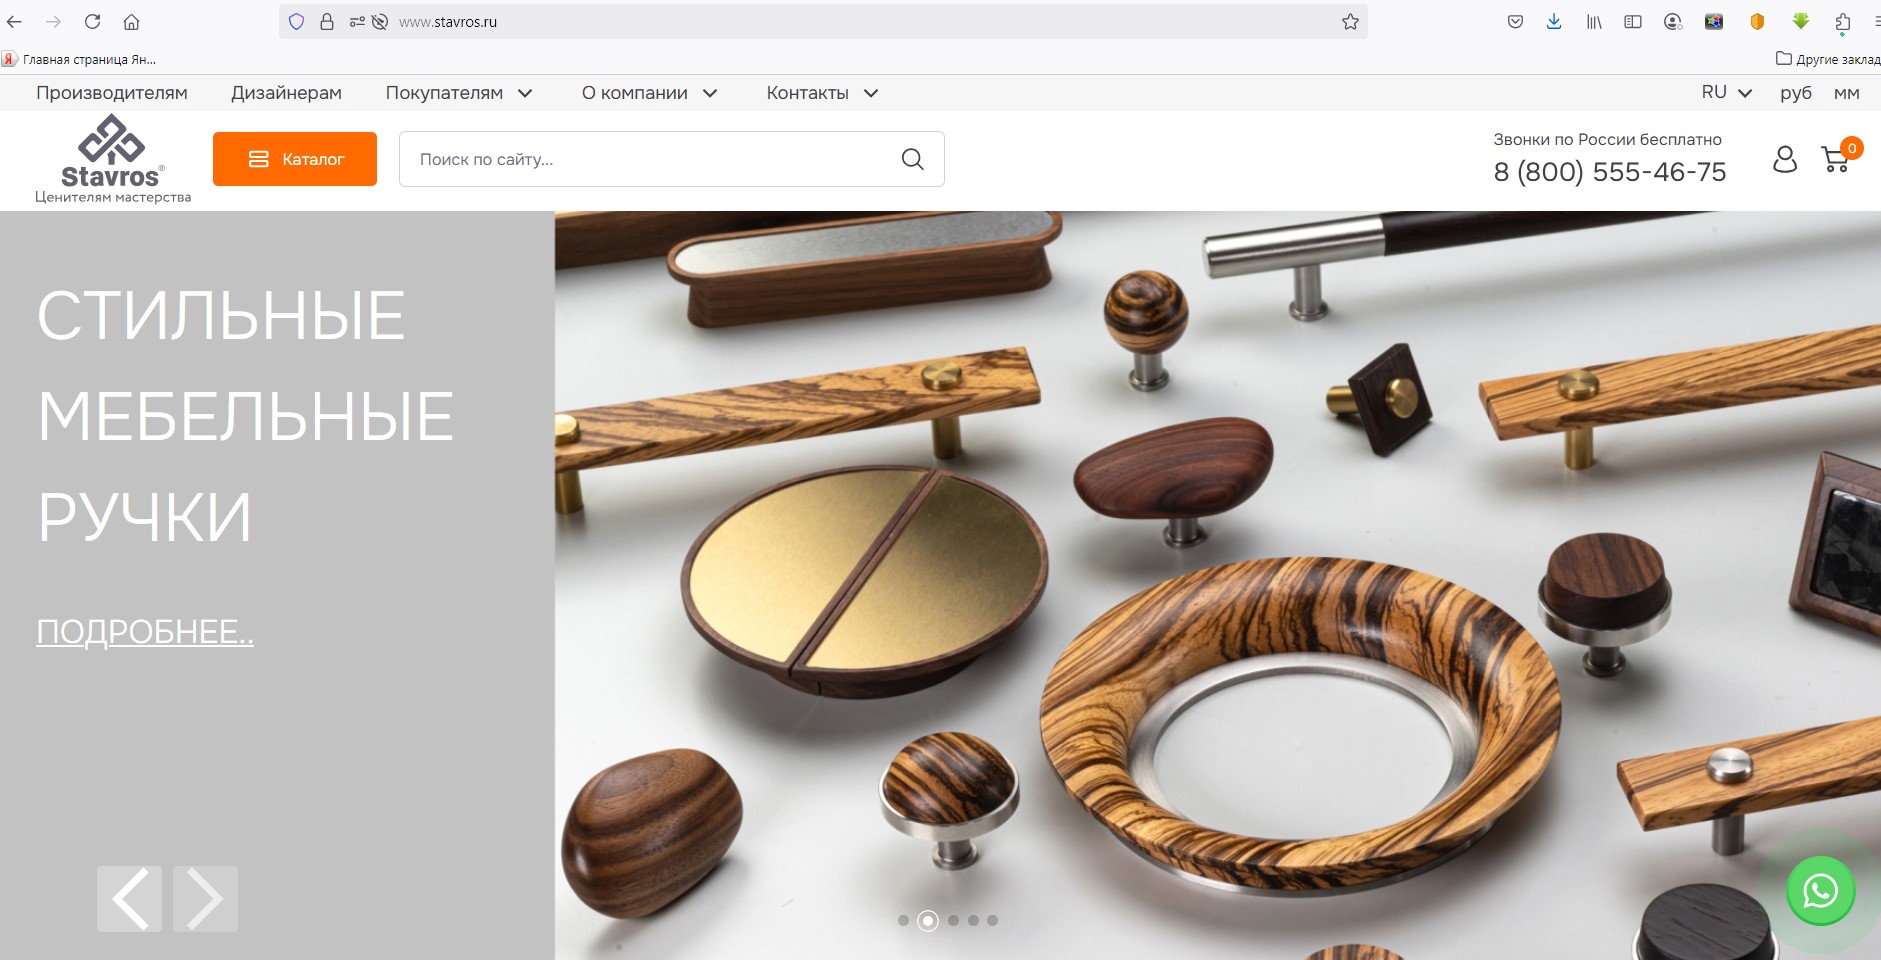
Task: Click the Звонки по России бесплатно text
Action: (1607, 139)
